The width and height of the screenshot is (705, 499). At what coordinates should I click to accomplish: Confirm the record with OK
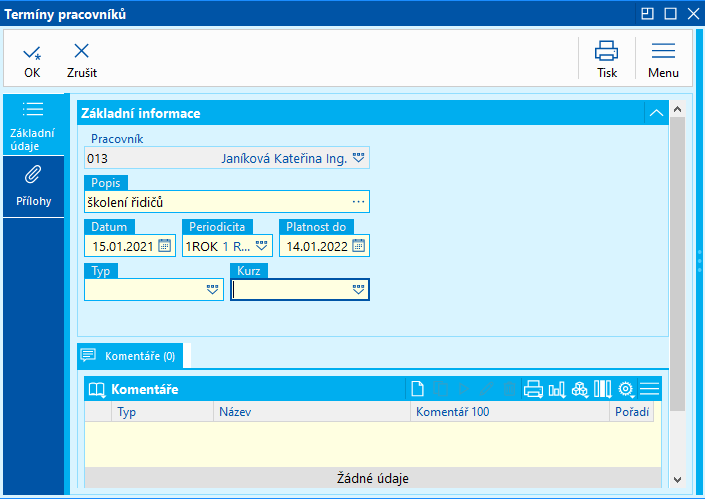coord(32,61)
